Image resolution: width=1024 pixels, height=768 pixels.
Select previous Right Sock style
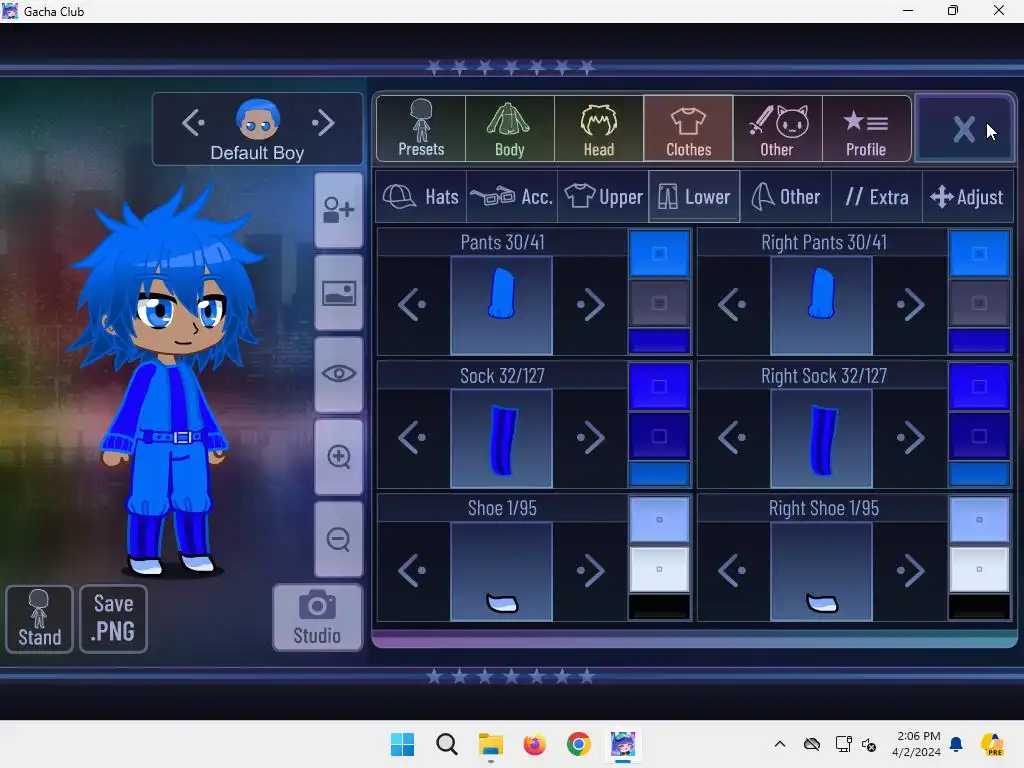click(x=732, y=438)
